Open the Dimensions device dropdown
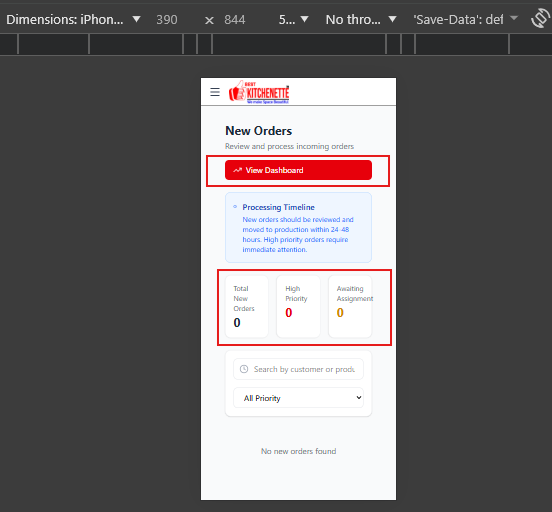 click(x=73, y=20)
